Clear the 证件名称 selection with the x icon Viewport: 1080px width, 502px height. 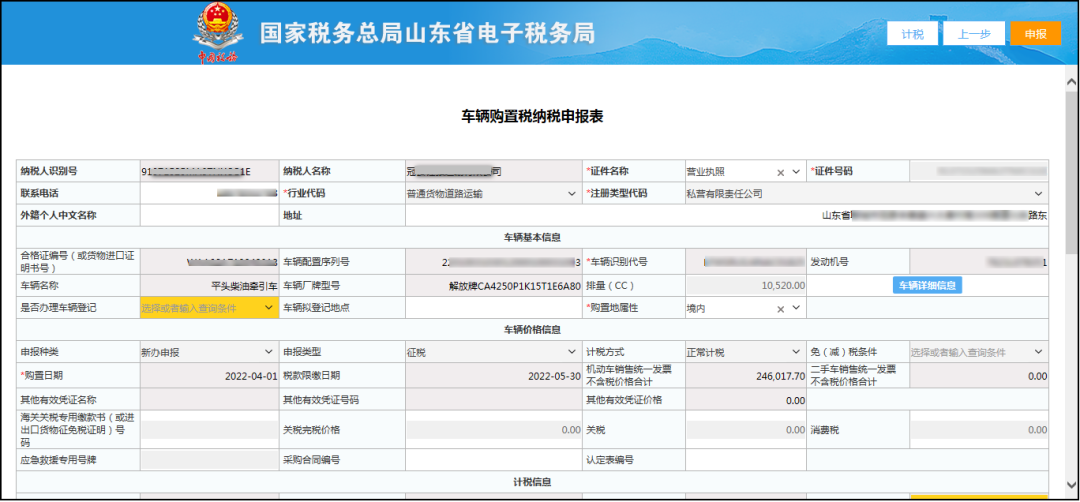[781, 172]
